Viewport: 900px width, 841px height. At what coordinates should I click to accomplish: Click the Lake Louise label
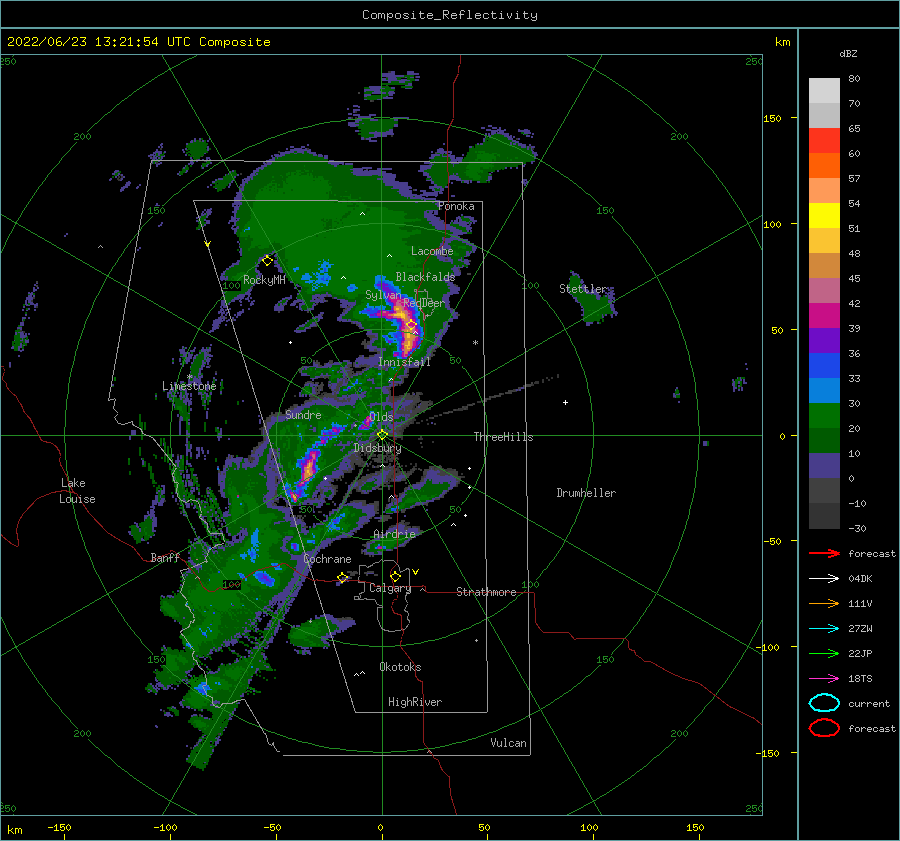[x=77, y=491]
